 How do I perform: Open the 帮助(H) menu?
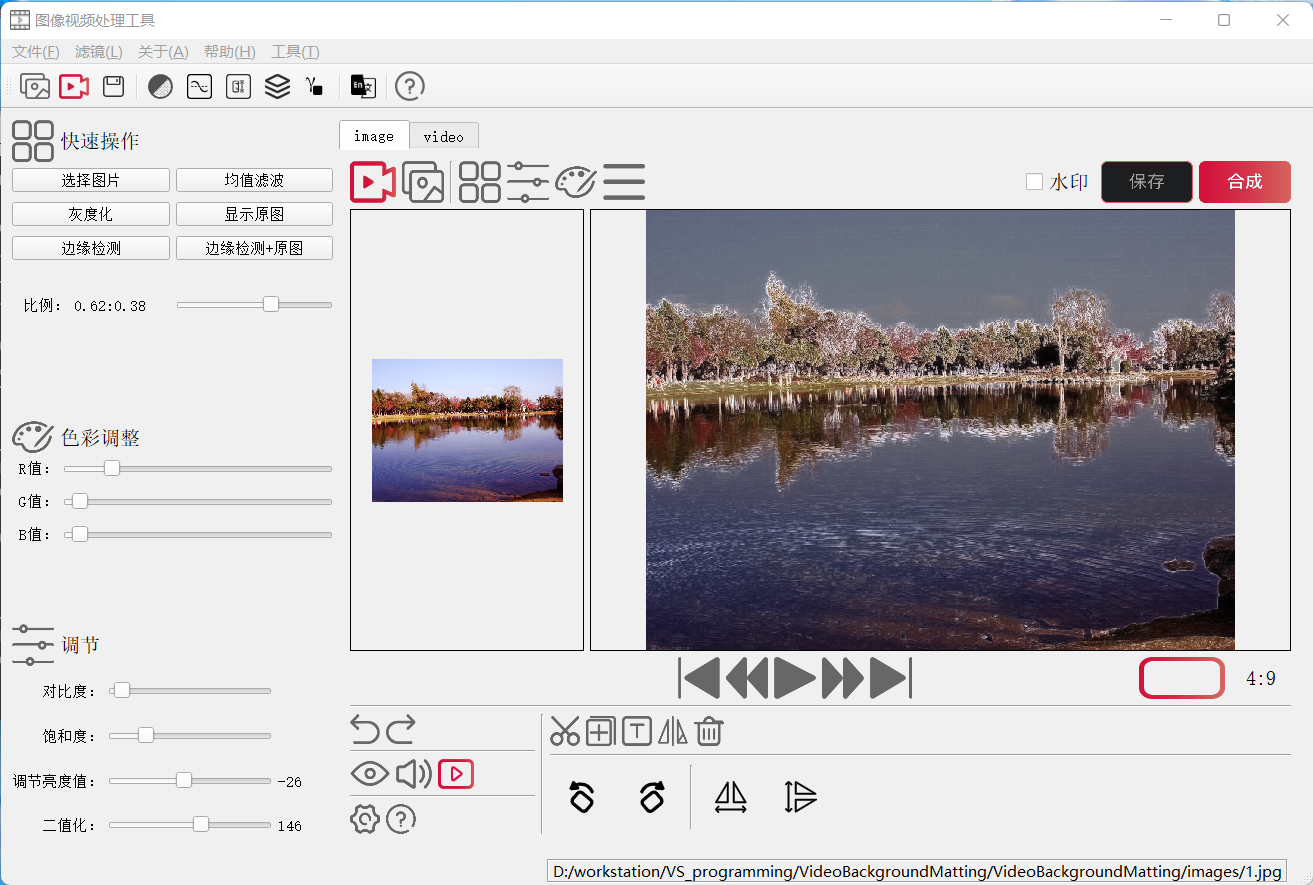229,52
